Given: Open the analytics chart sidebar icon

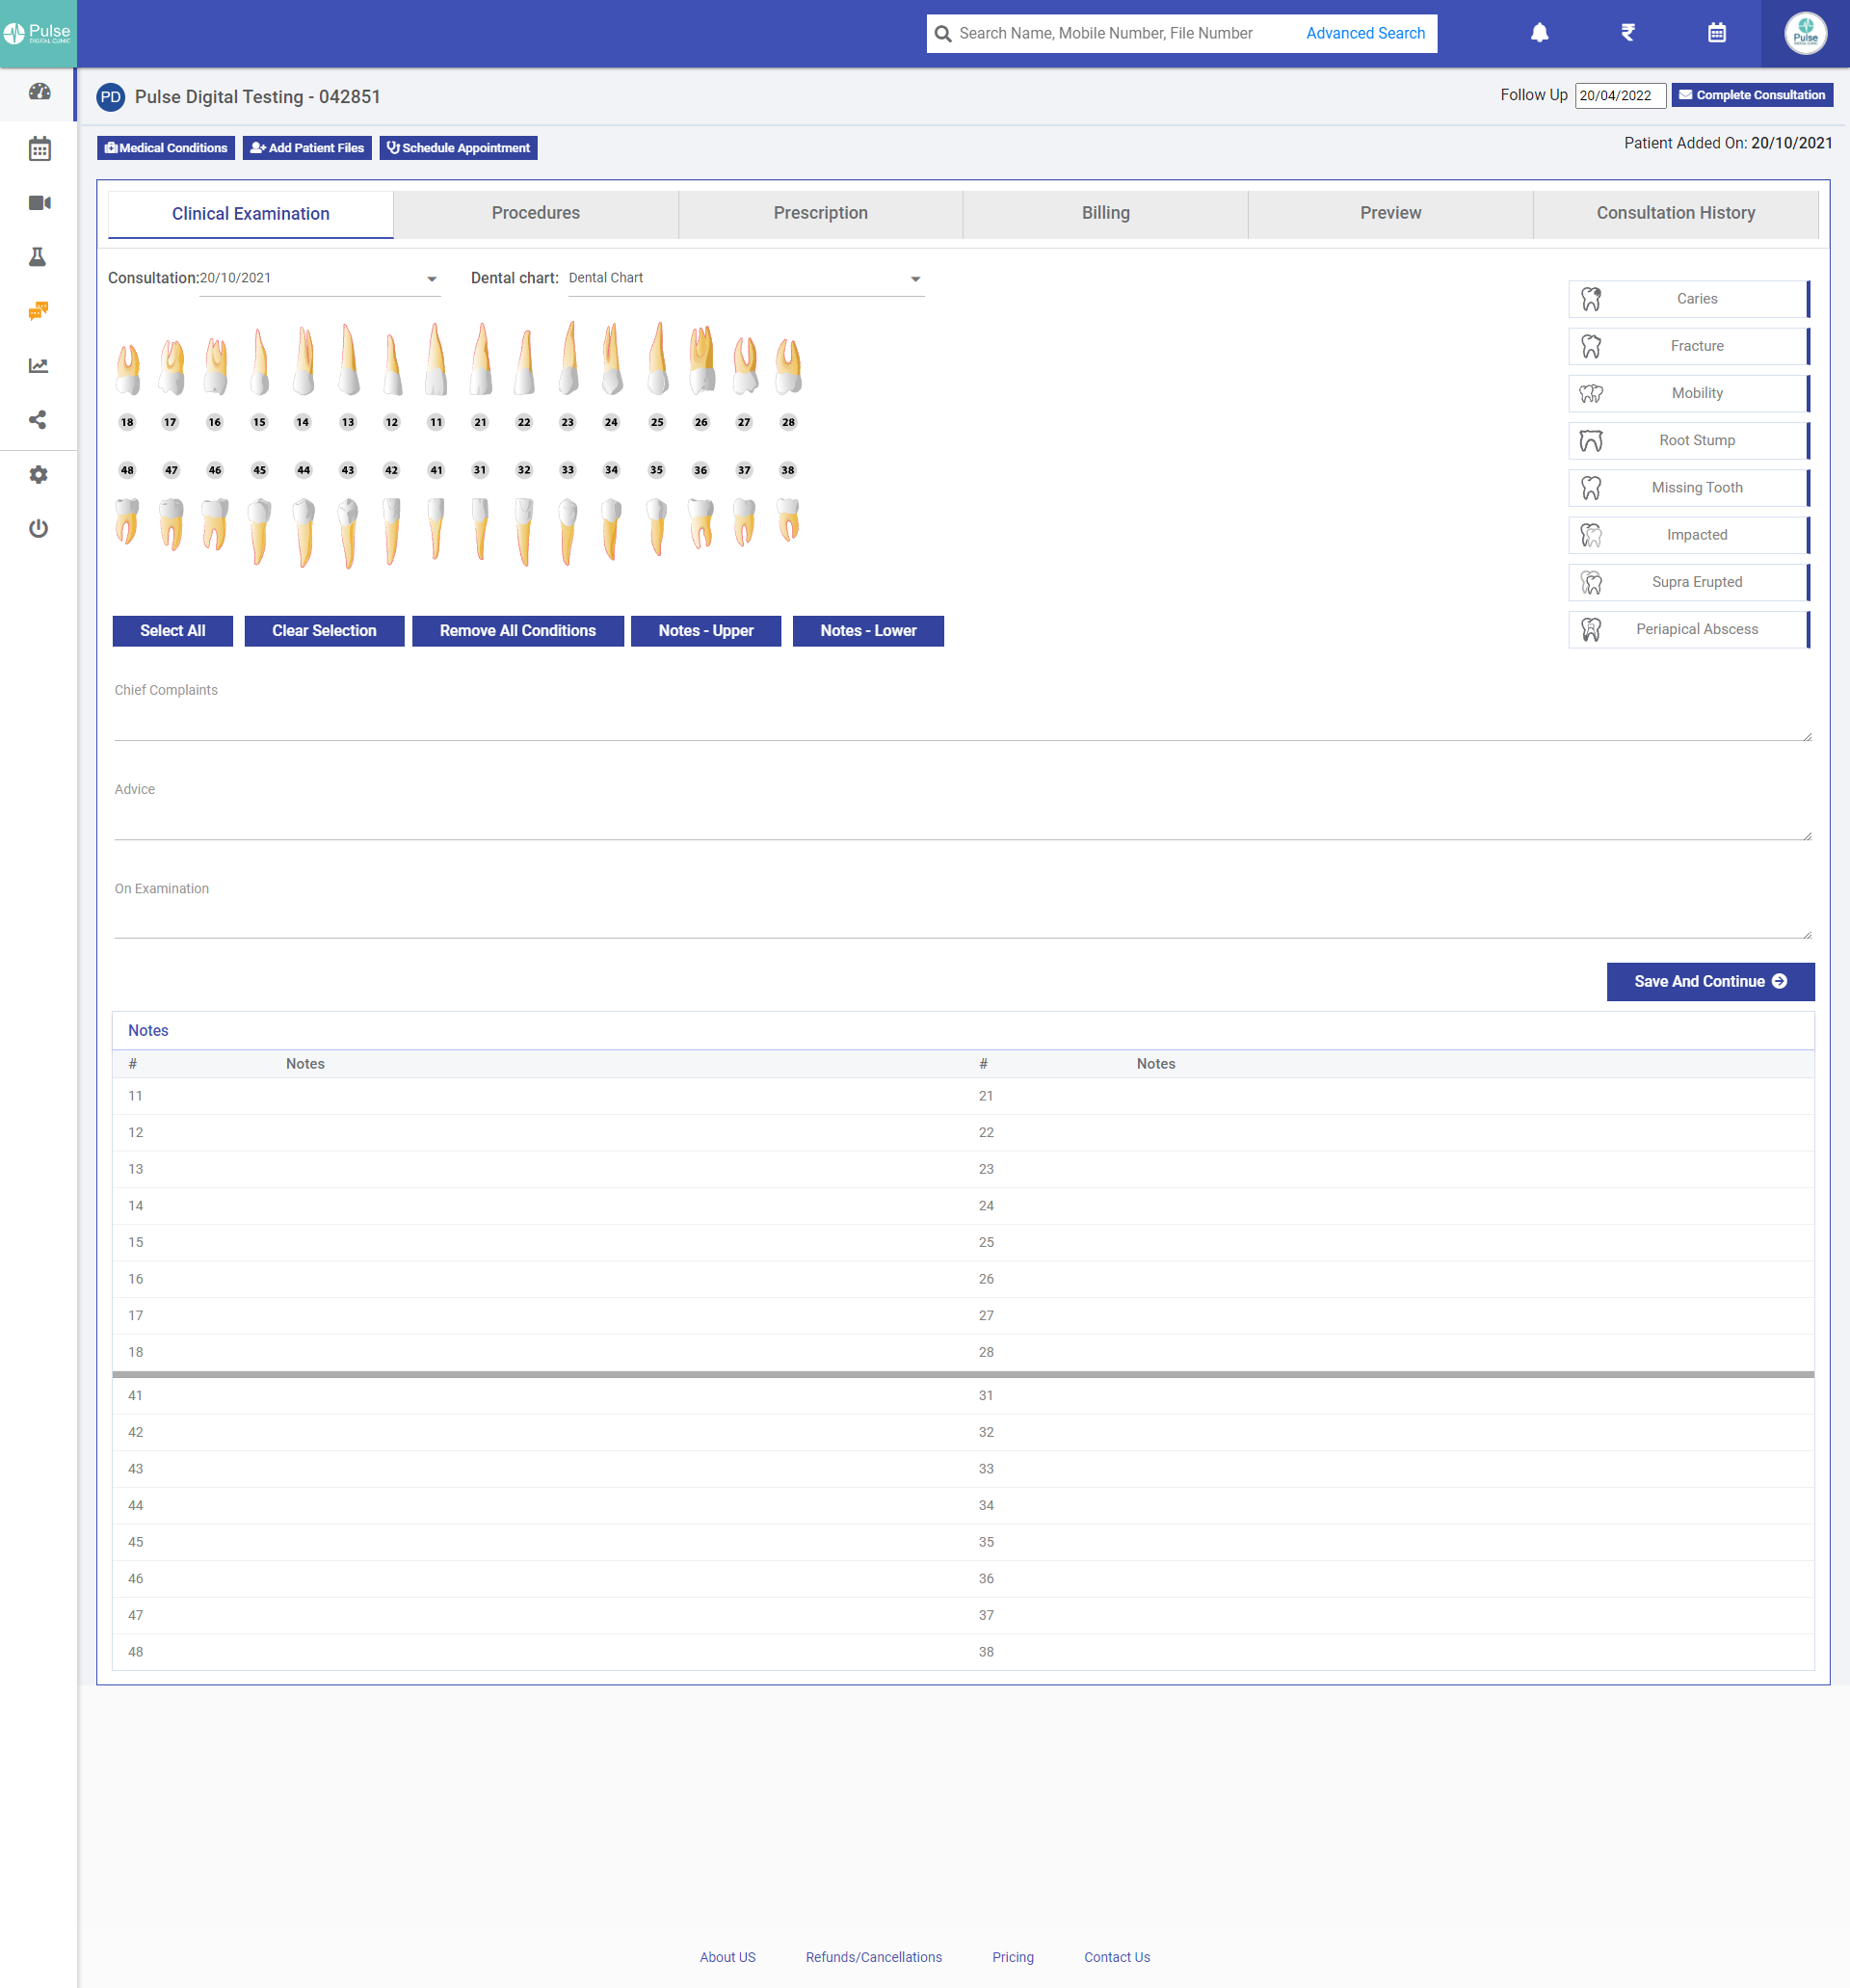Looking at the screenshot, I should pyautogui.click(x=38, y=365).
